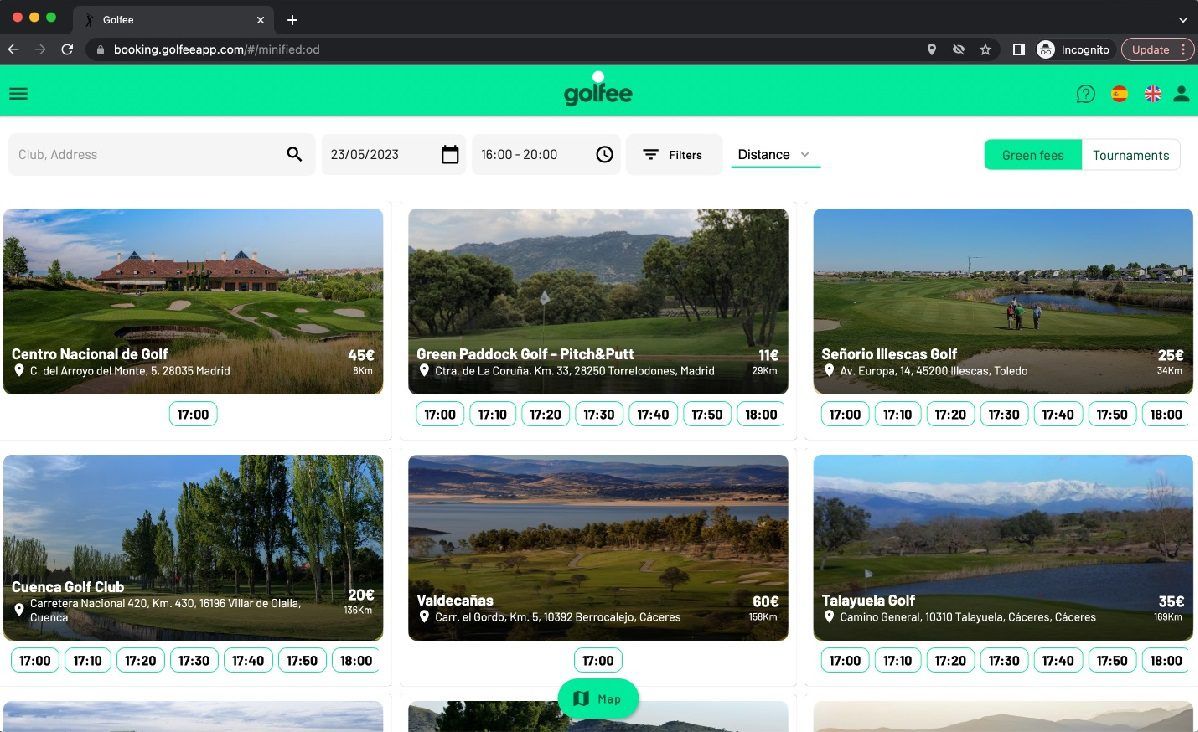Image resolution: width=1198 pixels, height=732 pixels.
Task: Click the browser address bar URL
Action: [217, 50]
